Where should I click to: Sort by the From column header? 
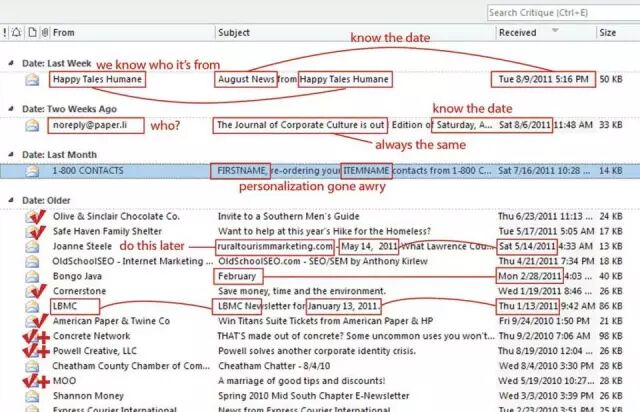[x=64, y=33]
